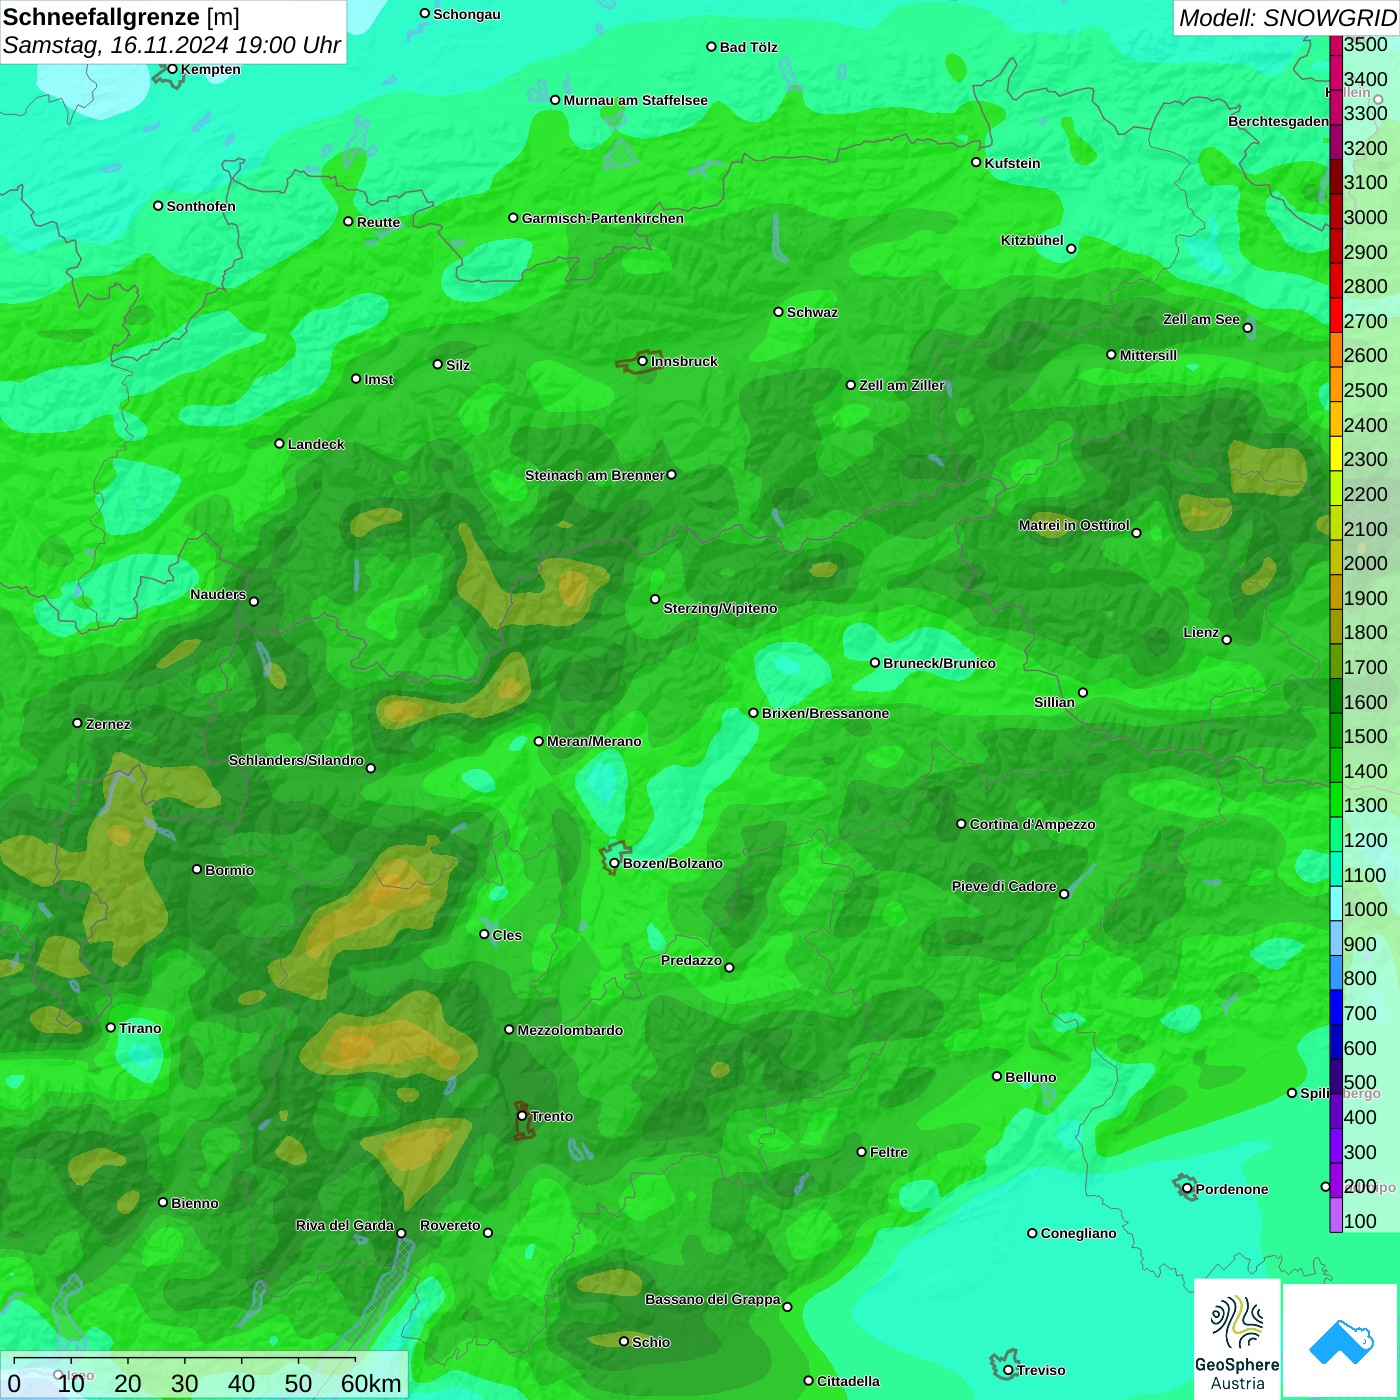
Task: Click the Belluno city marker
Action: click(x=996, y=1076)
